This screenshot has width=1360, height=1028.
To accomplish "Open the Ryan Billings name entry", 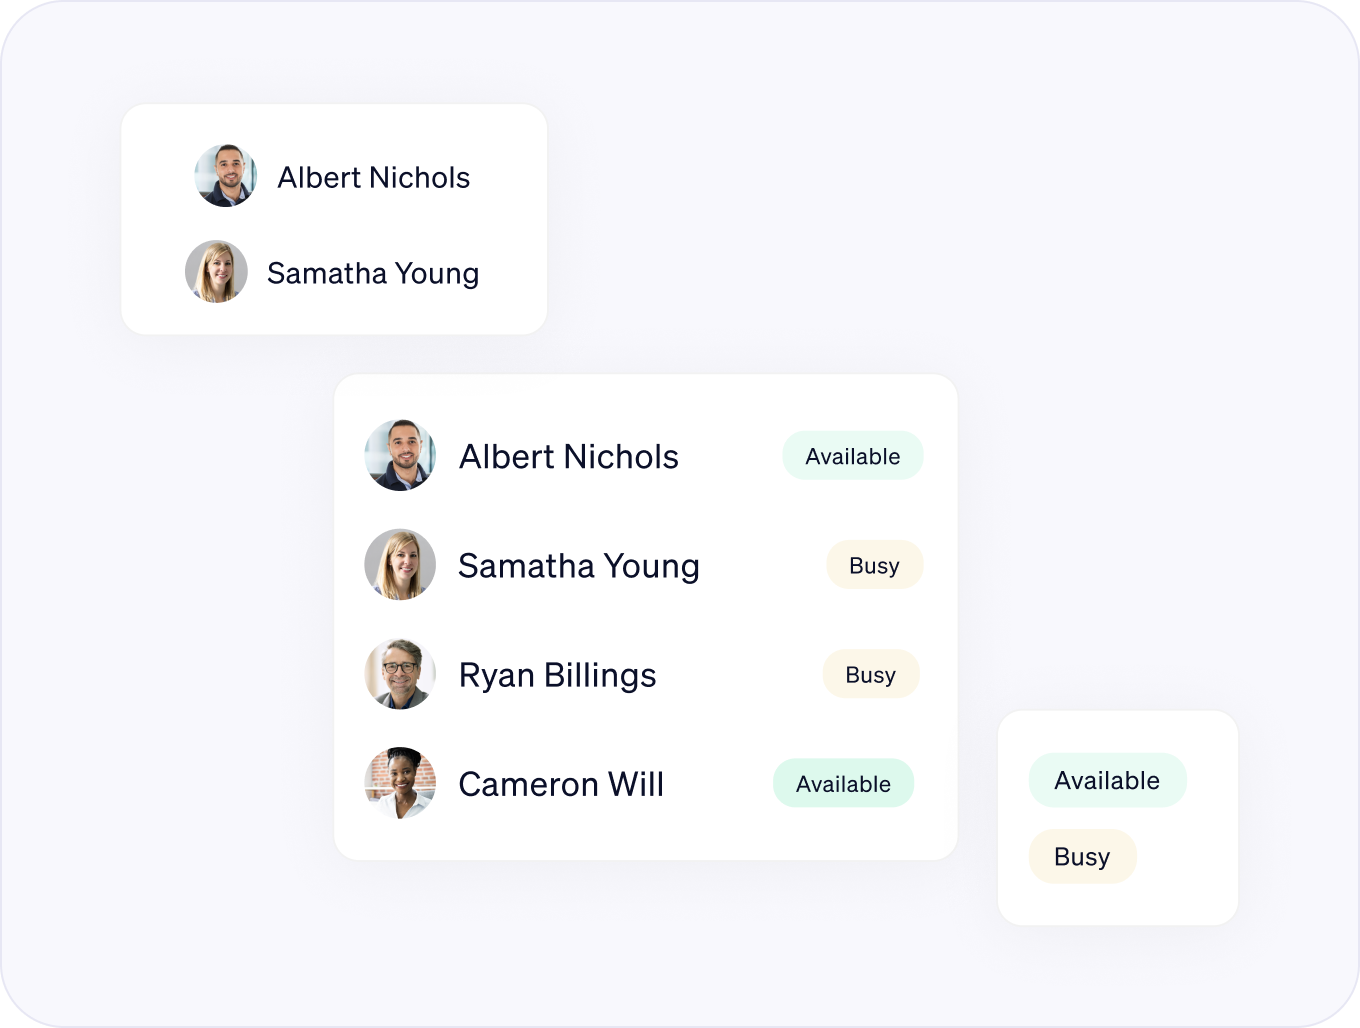I will click(557, 675).
